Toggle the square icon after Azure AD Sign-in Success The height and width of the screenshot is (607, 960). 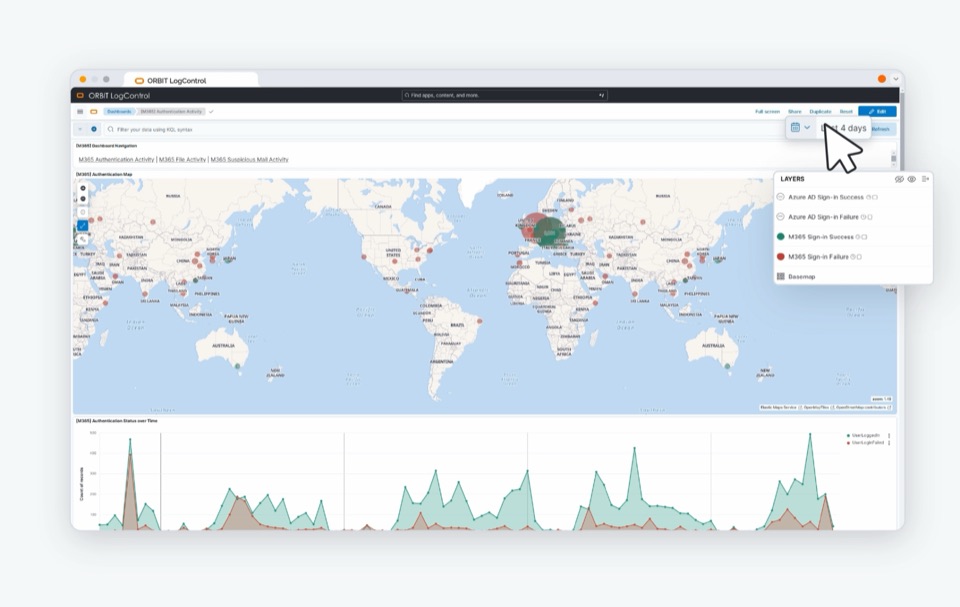pyautogui.click(x=874, y=197)
